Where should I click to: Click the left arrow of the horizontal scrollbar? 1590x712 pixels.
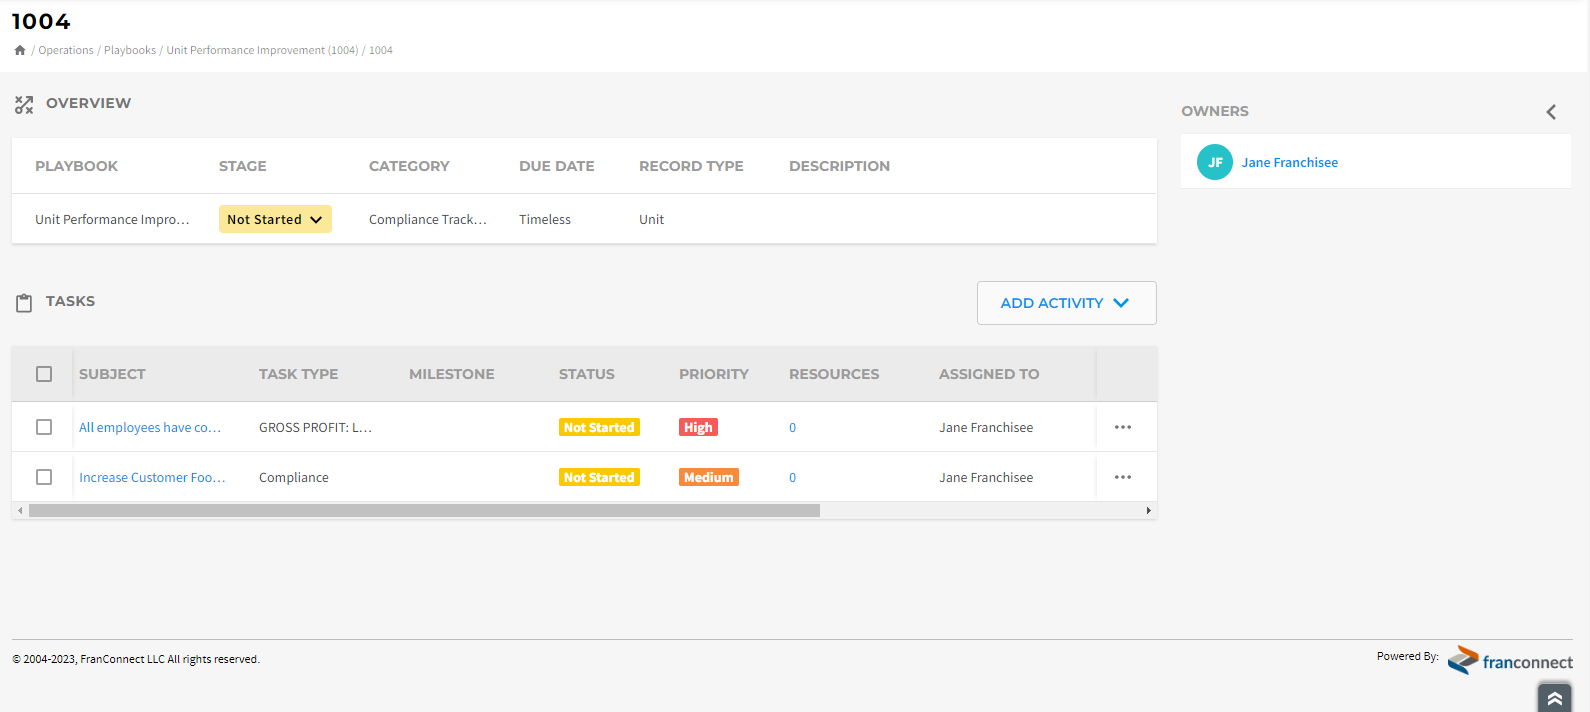point(20,511)
